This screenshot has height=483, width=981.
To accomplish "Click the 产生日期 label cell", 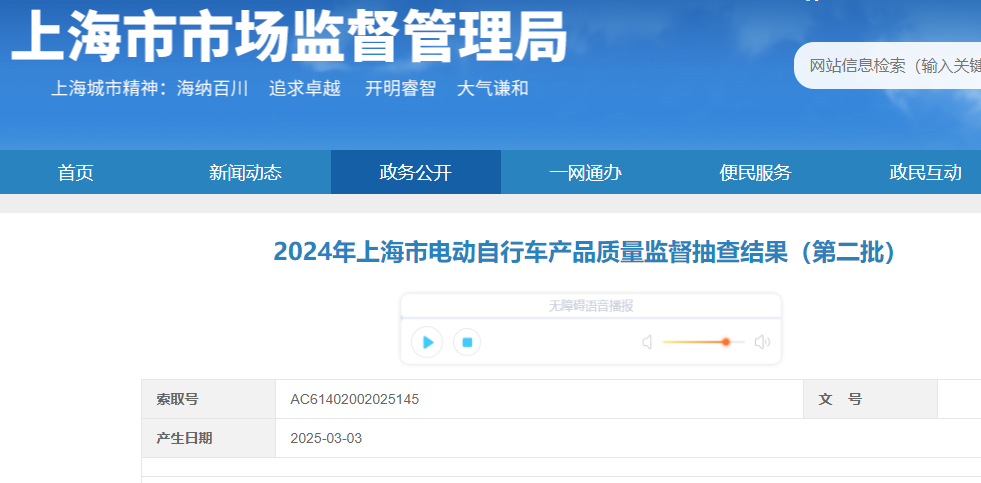I will (x=208, y=438).
